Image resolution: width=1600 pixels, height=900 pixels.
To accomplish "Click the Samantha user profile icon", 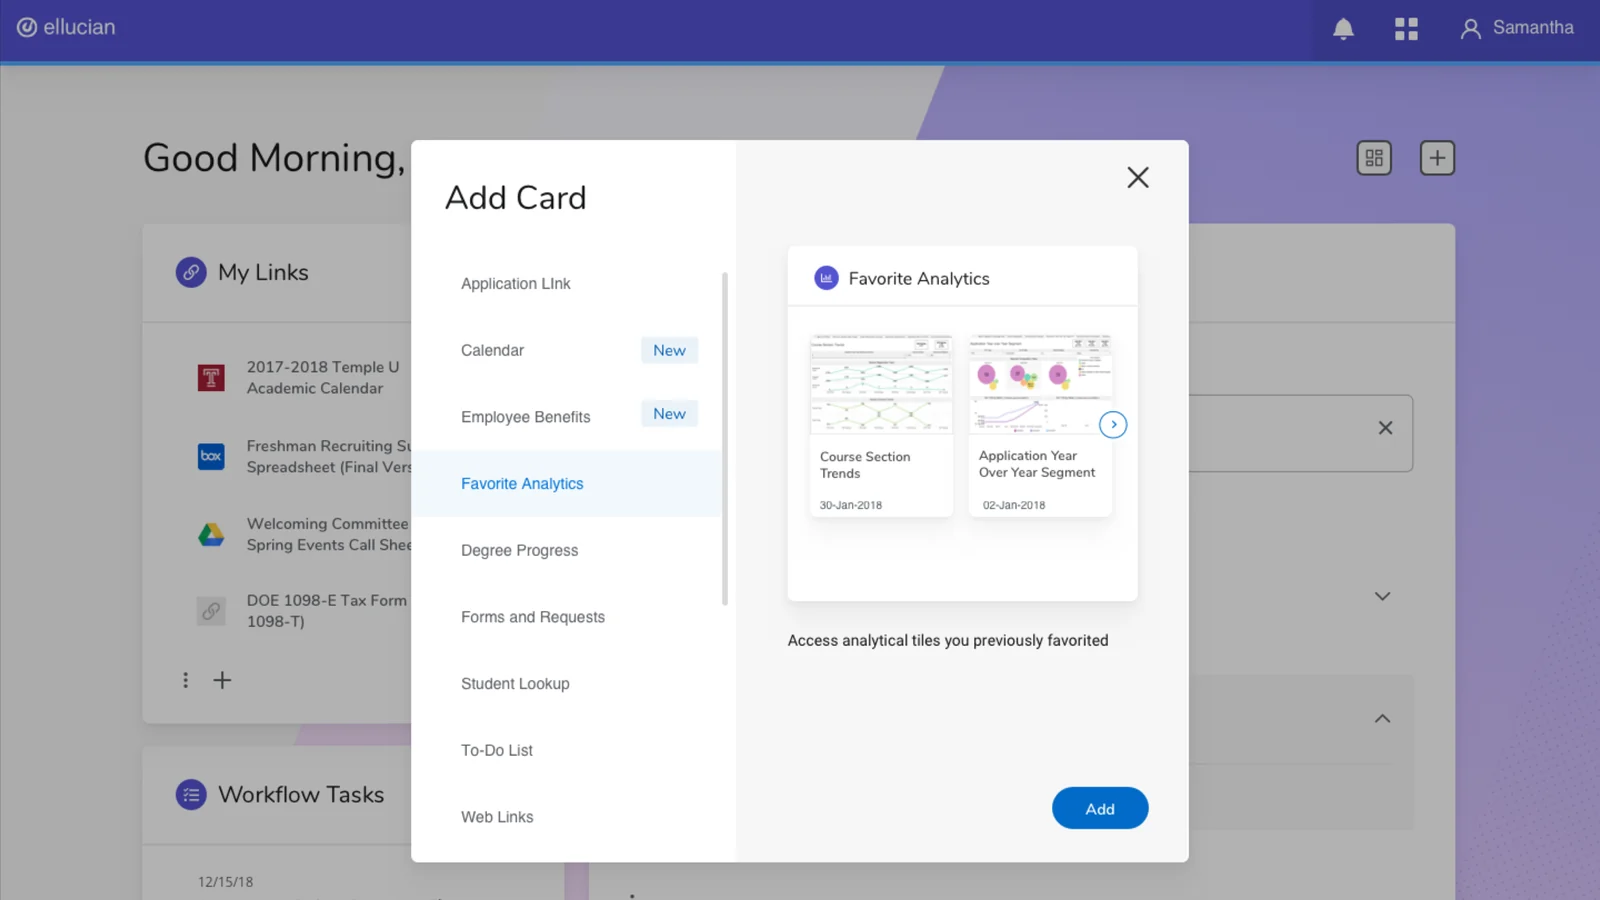I will (x=1470, y=29).
